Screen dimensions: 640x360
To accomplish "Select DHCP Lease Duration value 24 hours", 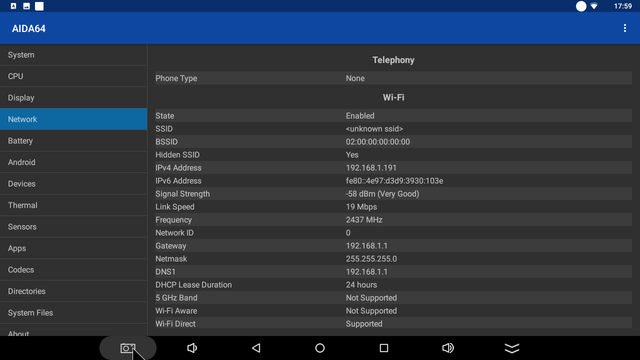I will tap(361, 285).
